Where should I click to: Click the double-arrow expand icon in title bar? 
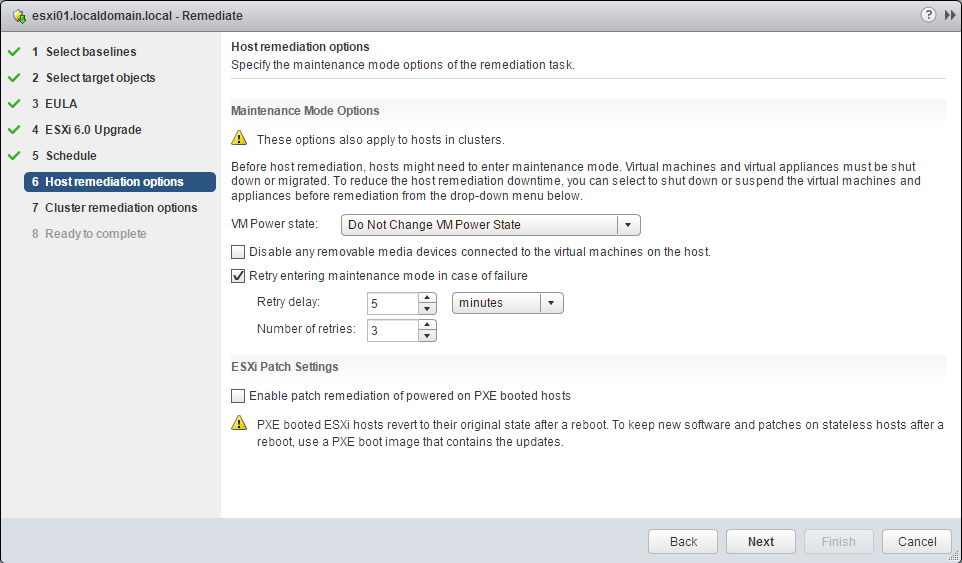click(948, 16)
